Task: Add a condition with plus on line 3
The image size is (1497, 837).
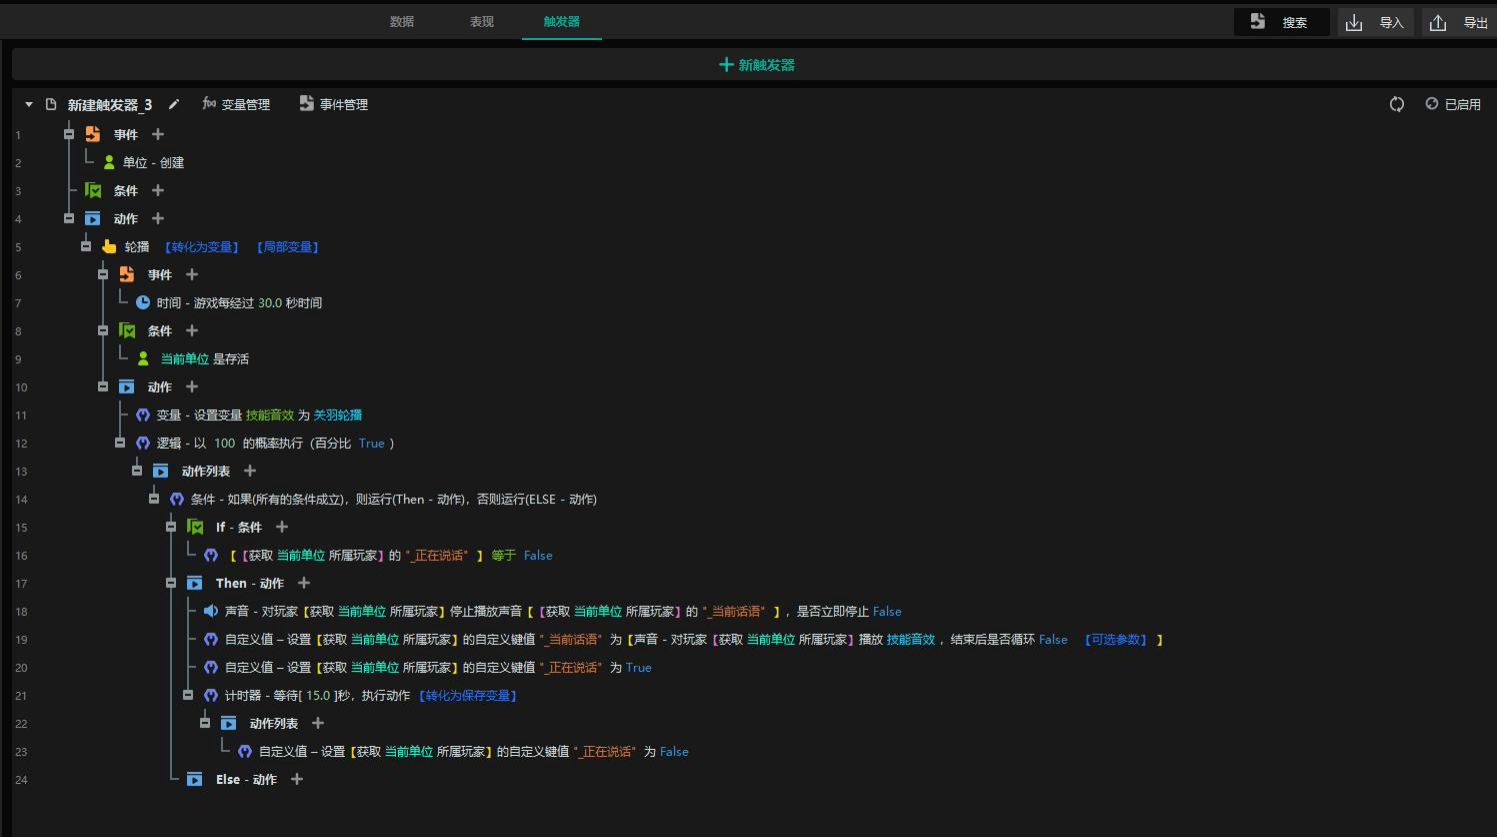Action: pyautogui.click(x=158, y=190)
